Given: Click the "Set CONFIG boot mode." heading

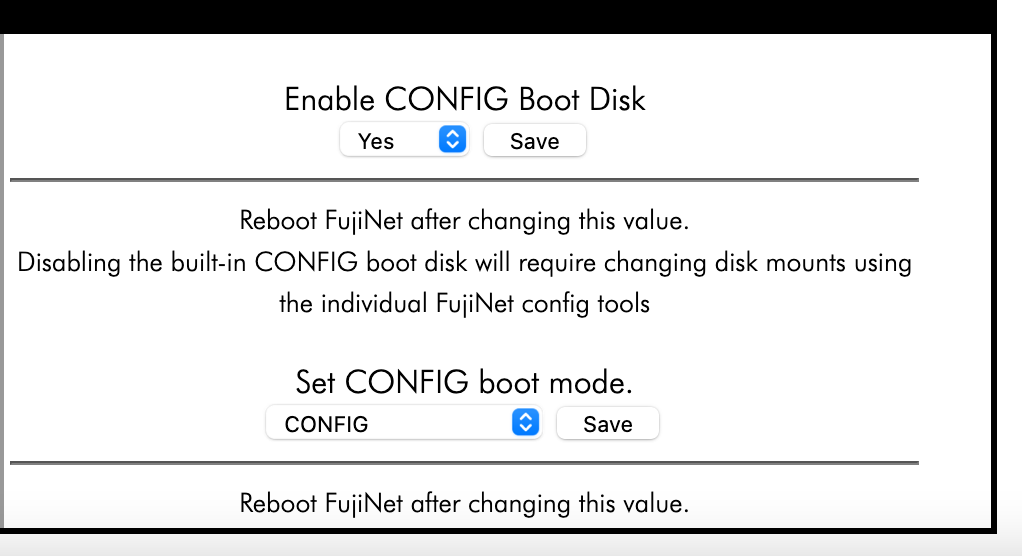Looking at the screenshot, I should tap(464, 382).
